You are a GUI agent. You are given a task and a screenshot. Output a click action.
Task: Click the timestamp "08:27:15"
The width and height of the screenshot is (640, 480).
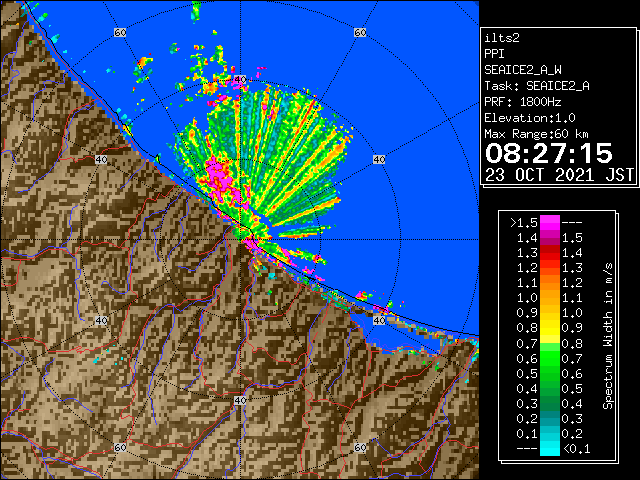click(x=549, y=153)
